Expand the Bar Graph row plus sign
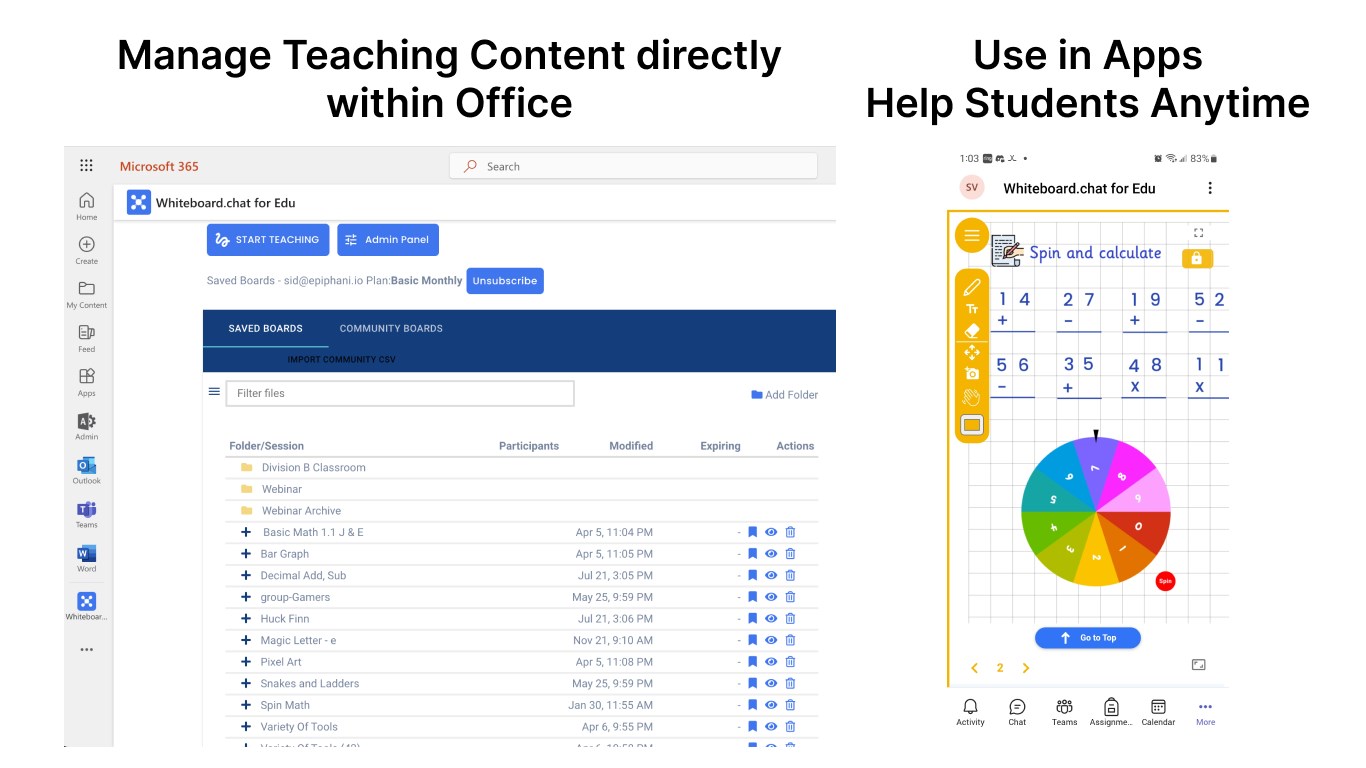Image resolution: width=1366 pixels, height=768 pixels. pyautogui.click(x=246, y=554)
